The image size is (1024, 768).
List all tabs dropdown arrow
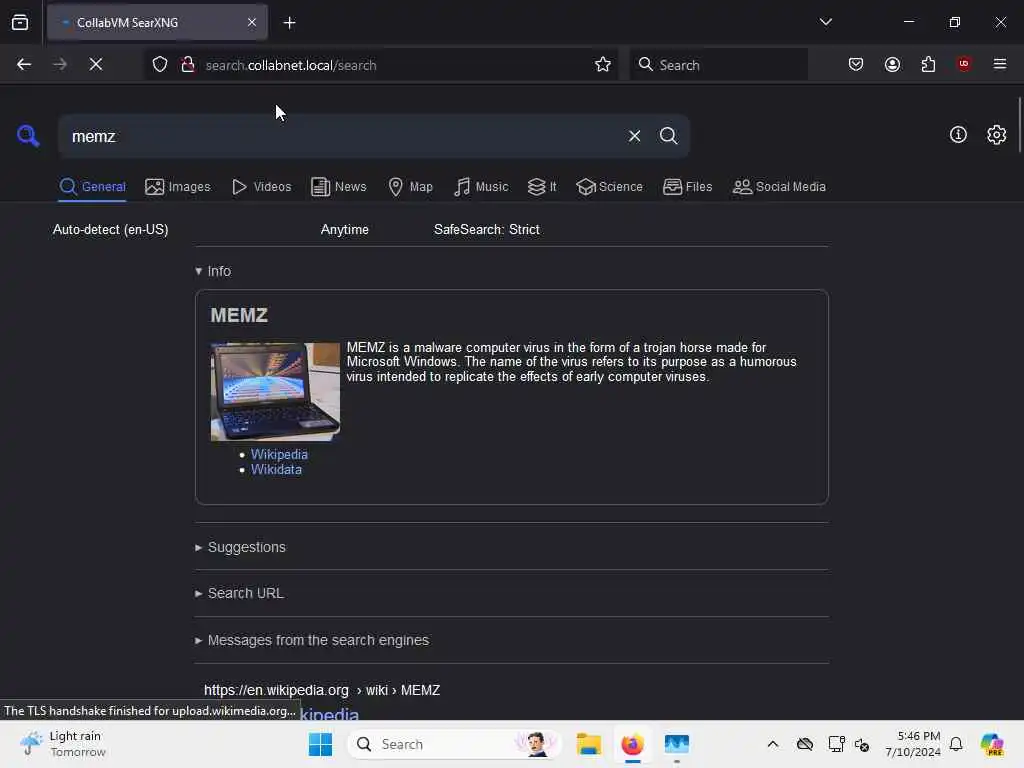(825, 22)
